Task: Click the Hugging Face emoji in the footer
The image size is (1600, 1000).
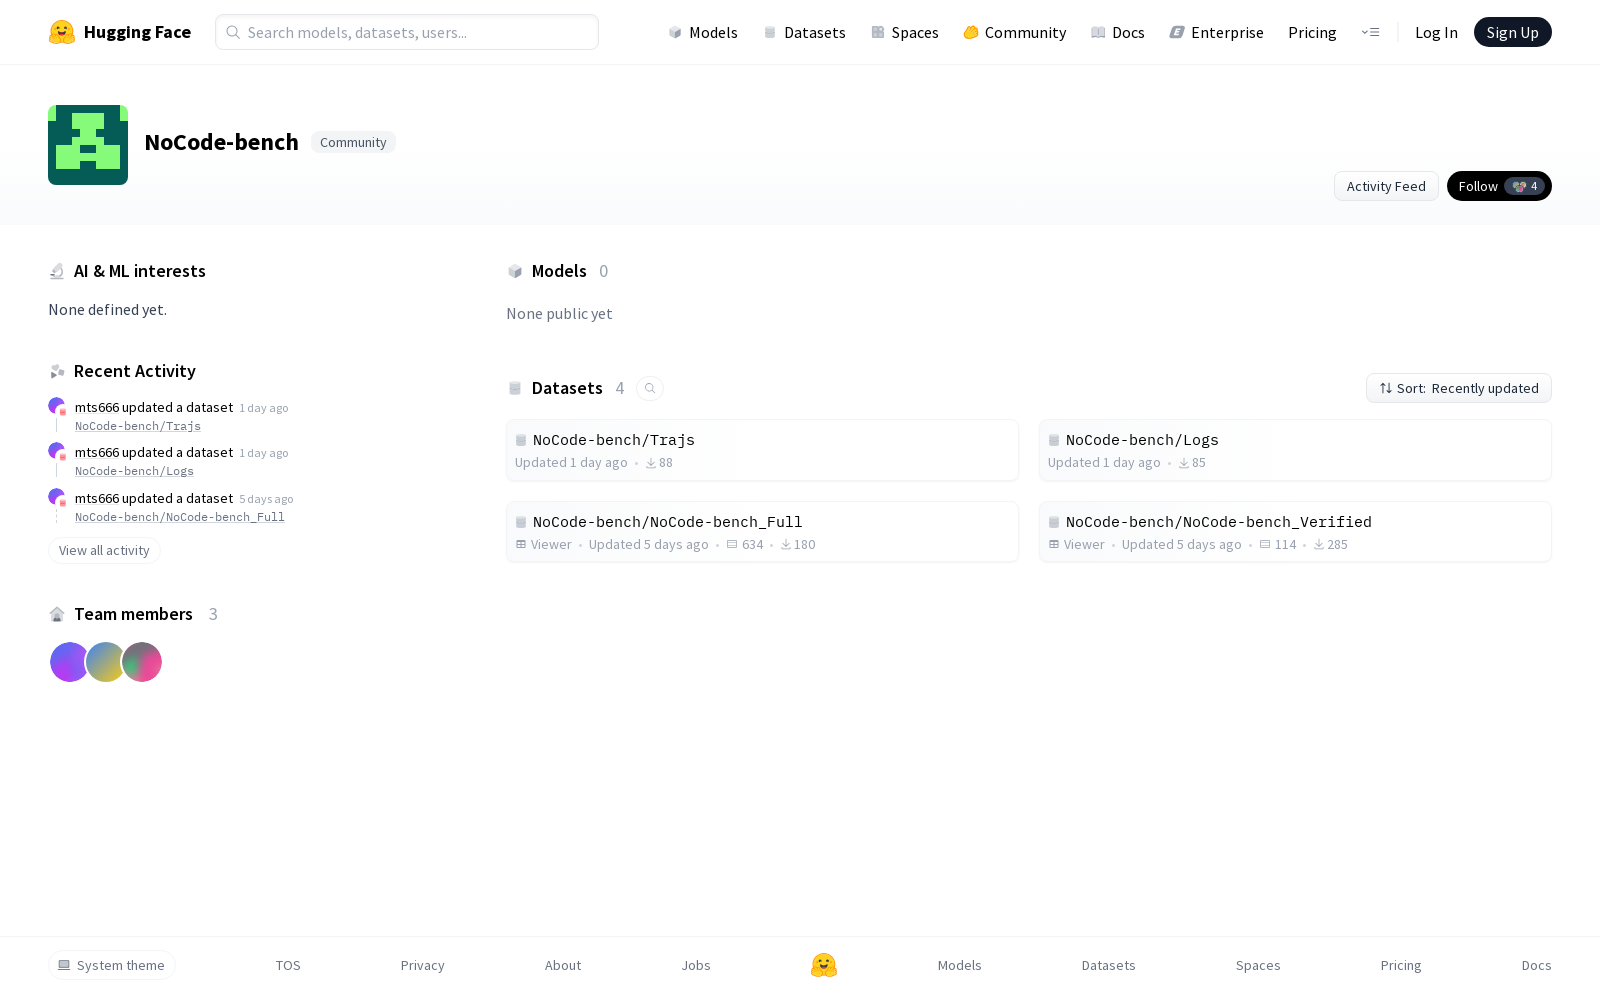Action: tap(824, 965)
